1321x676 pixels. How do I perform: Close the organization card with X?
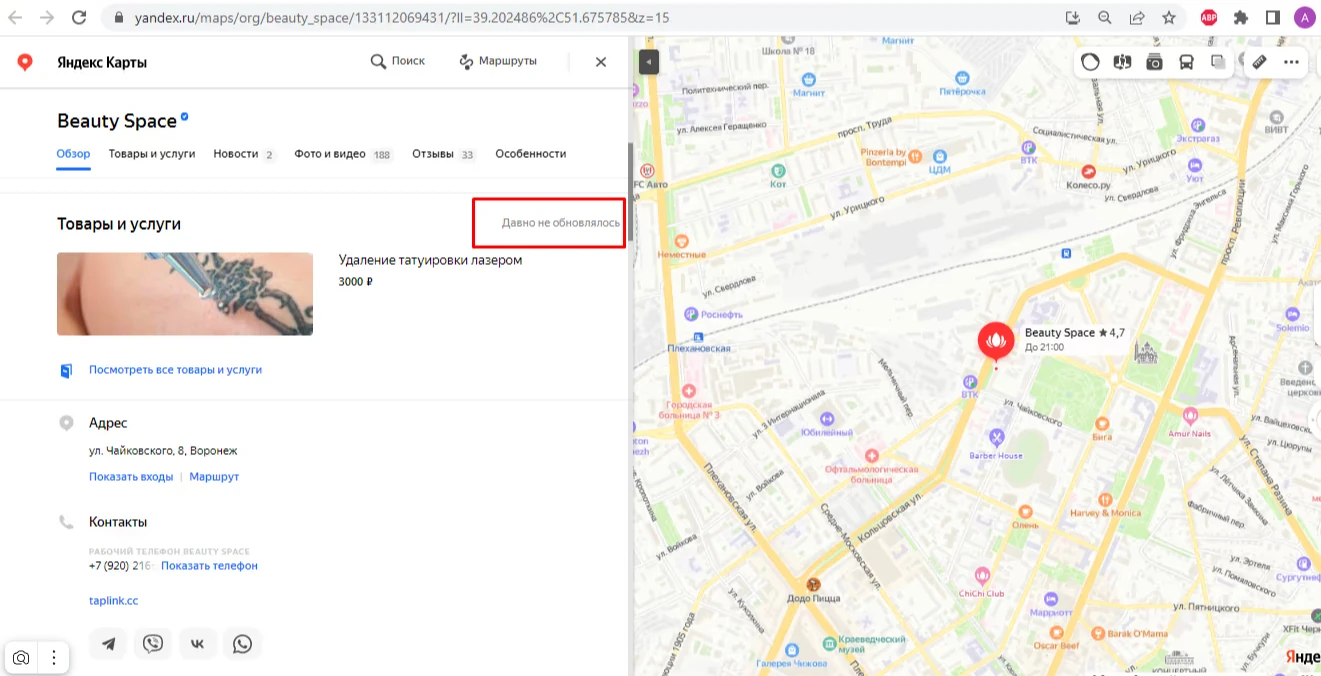pos(601,62)
